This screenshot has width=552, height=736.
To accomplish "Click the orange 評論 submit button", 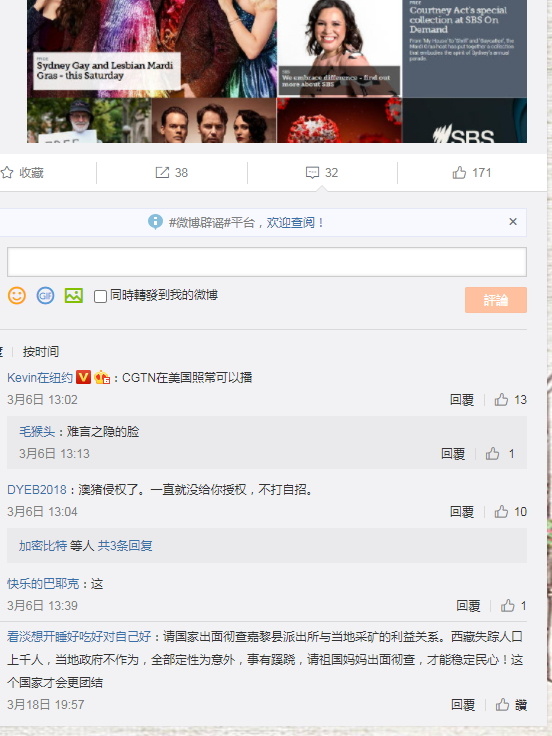I will coord(496,300).
